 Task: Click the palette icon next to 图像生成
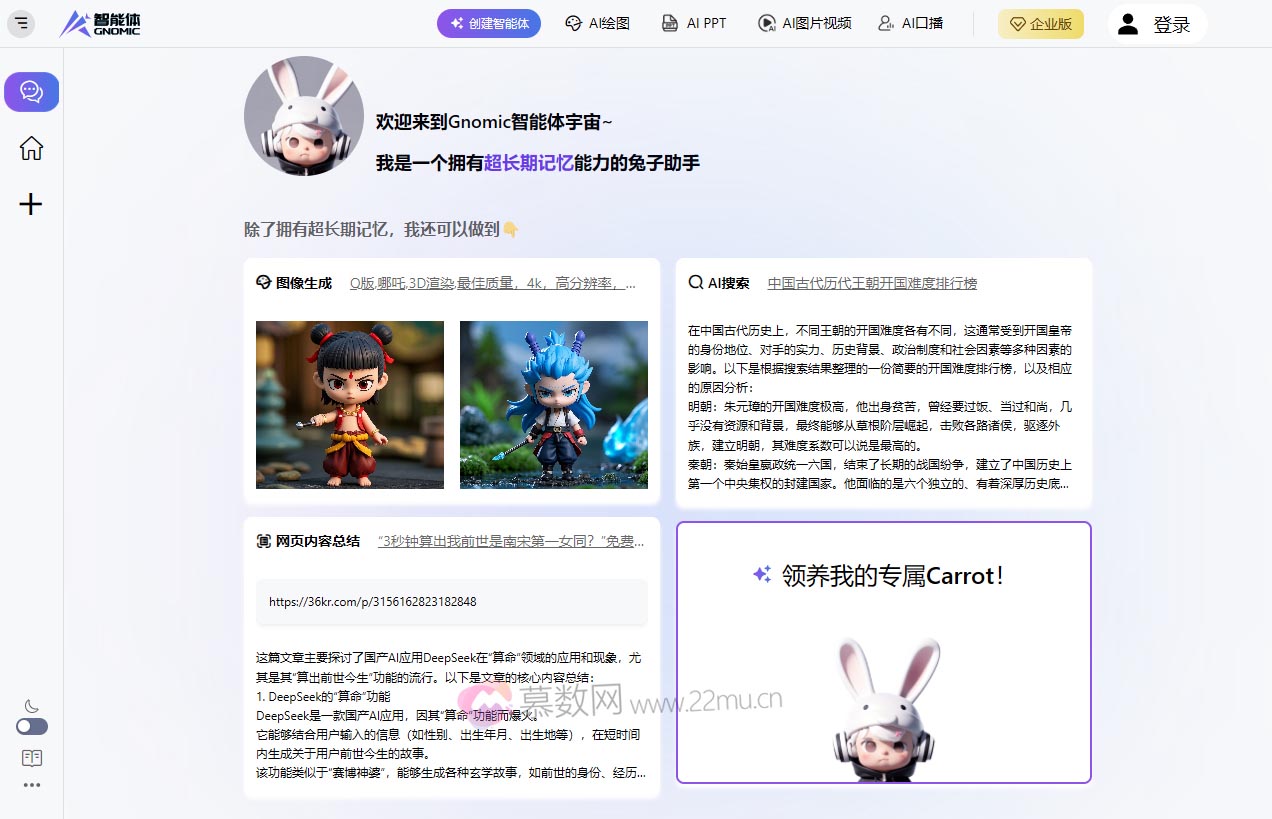(262, 283)
